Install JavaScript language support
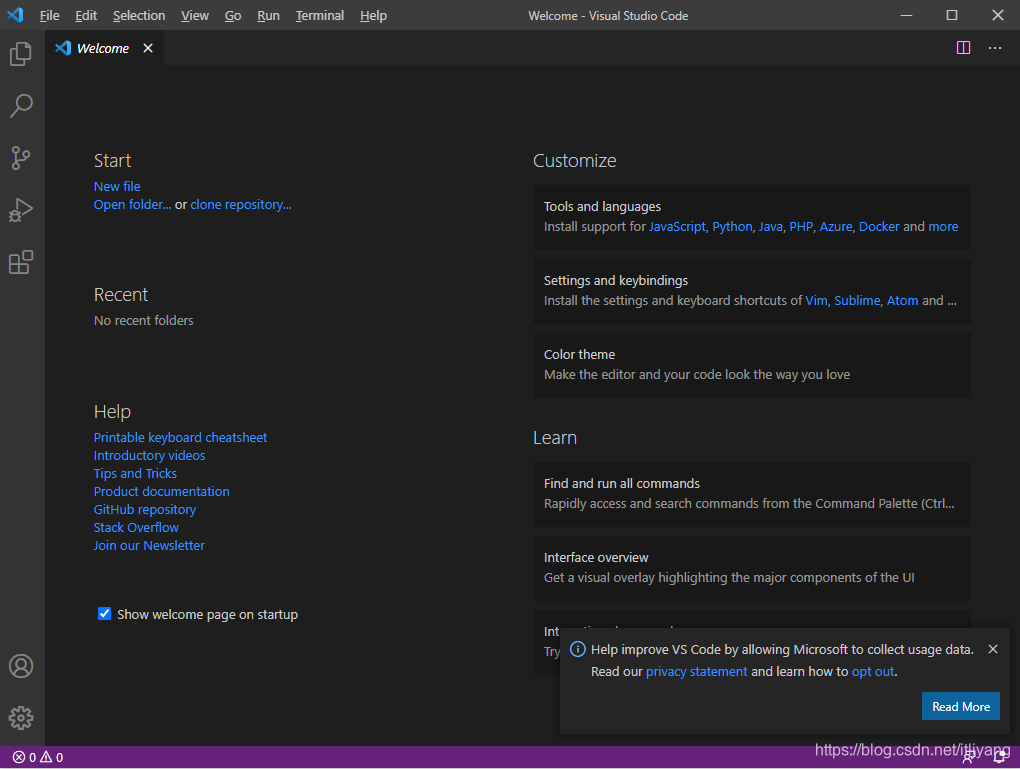The image size is (1020, 769). [x=677, y=226]
